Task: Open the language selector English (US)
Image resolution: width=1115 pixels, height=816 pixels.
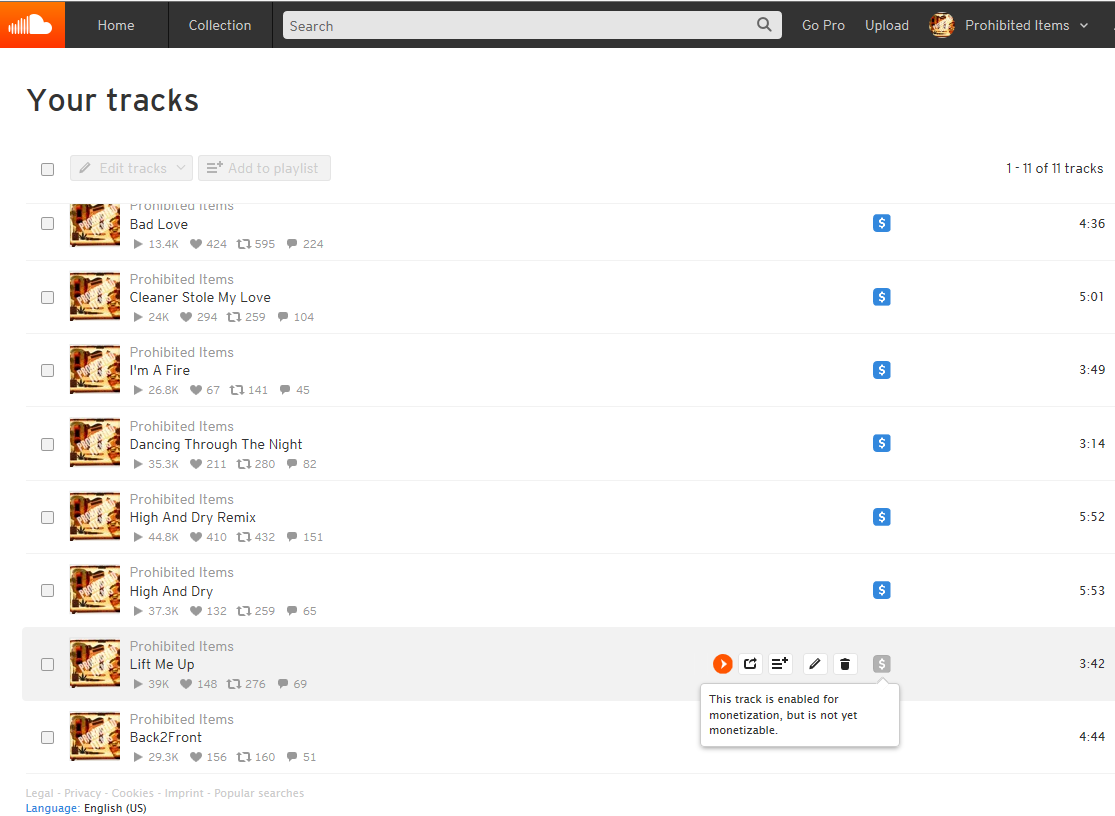Action: tap(115, 808)
